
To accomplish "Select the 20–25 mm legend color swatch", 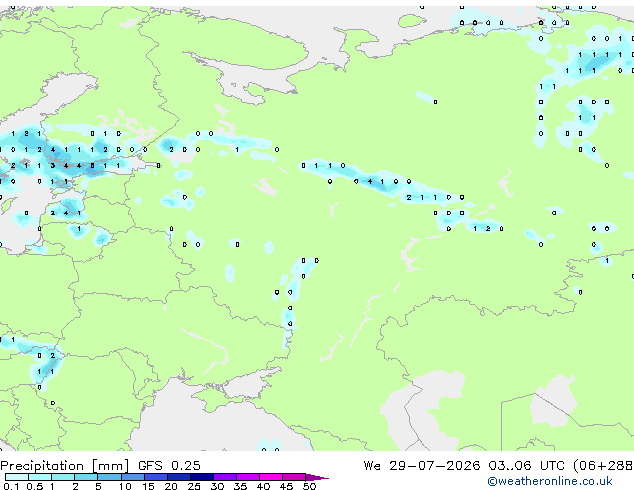I will pos(178,477).
